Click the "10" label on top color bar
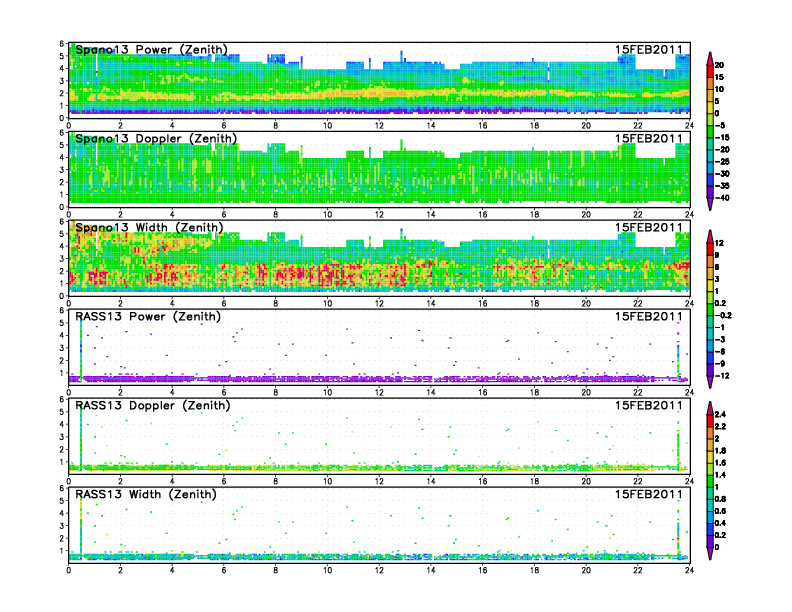The height and width of the screenshot is (612, 792). (x=719, y=89)
